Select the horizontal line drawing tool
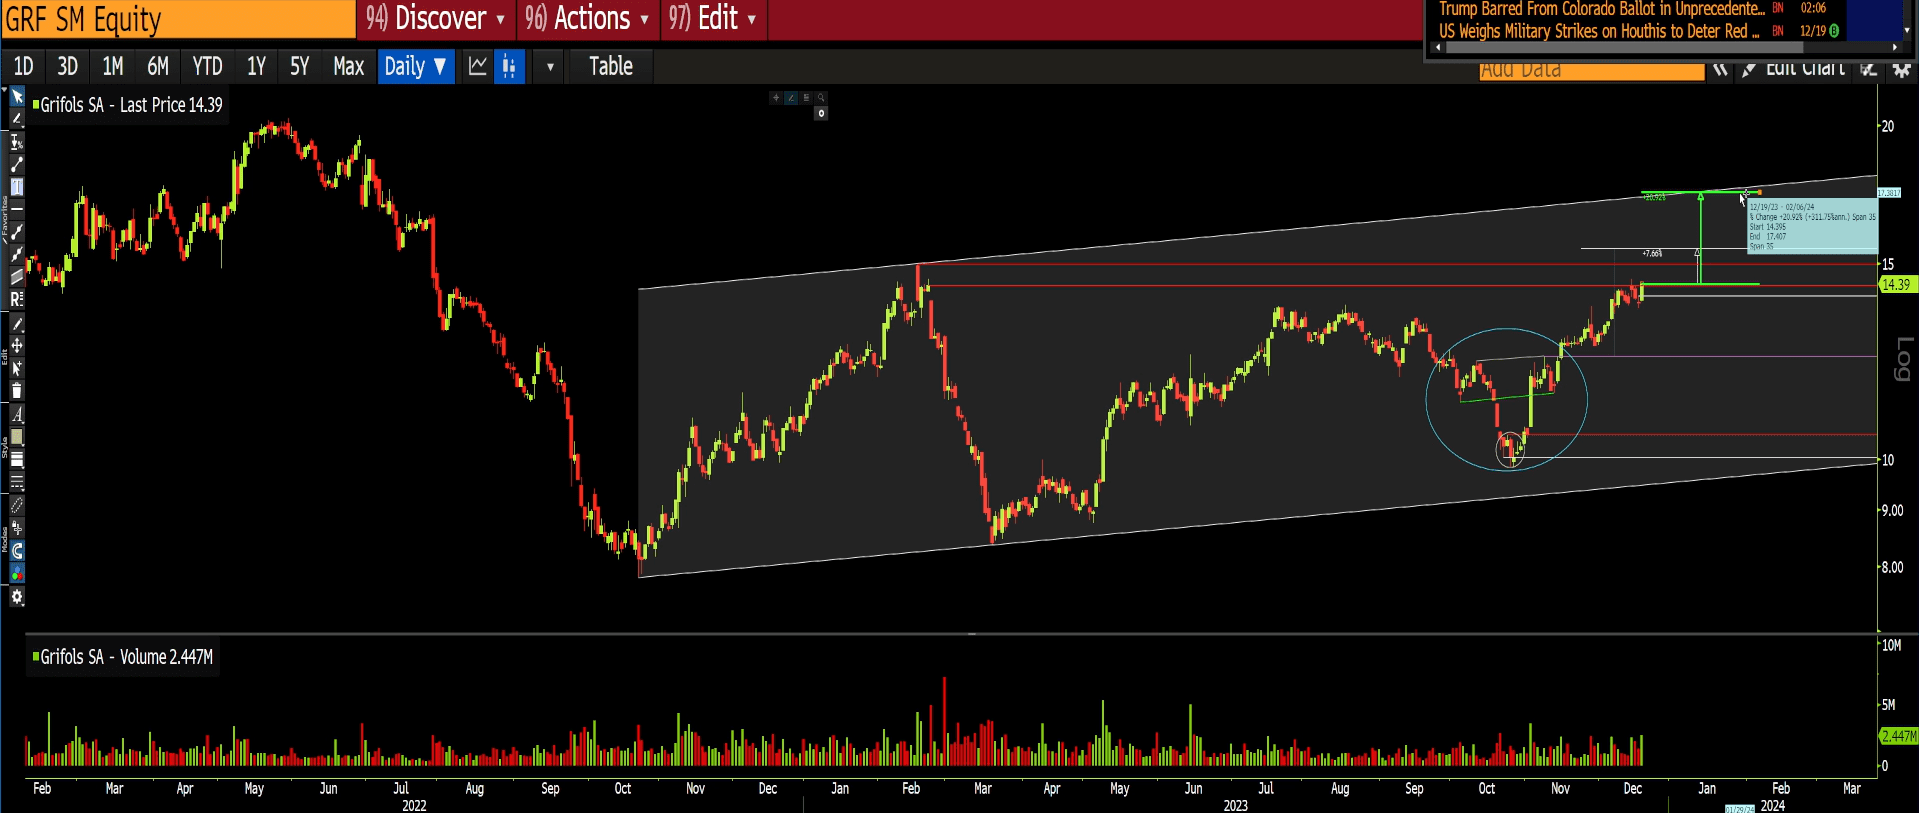1919x813 pixels. pyautogui.click(x=17, y=208)
